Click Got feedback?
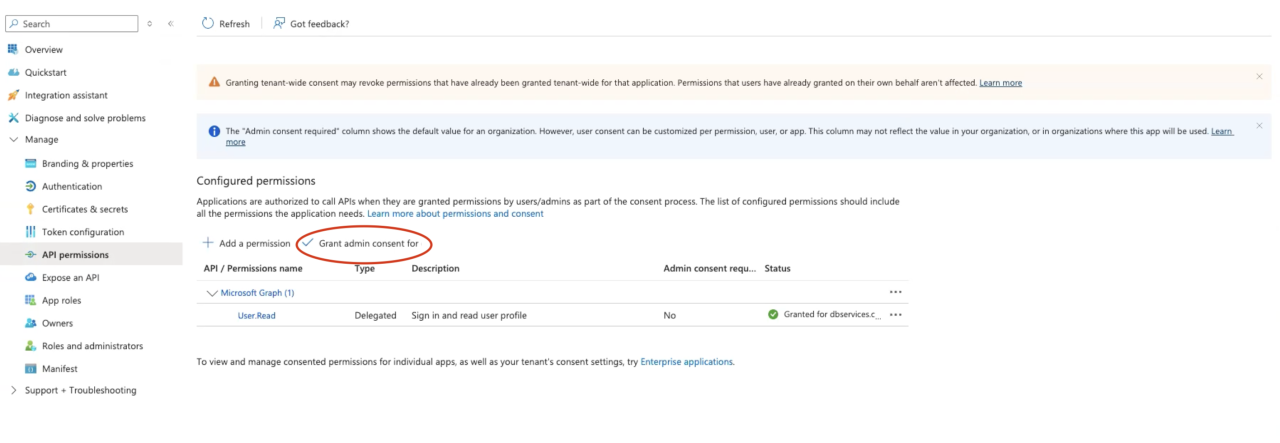Screen dimensions: 1280x443 point(311,23)
